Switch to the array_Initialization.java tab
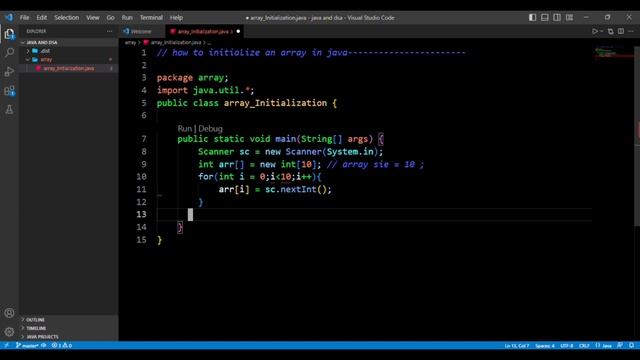This screenshot has height=360, width=640. (x=203, y=31)
